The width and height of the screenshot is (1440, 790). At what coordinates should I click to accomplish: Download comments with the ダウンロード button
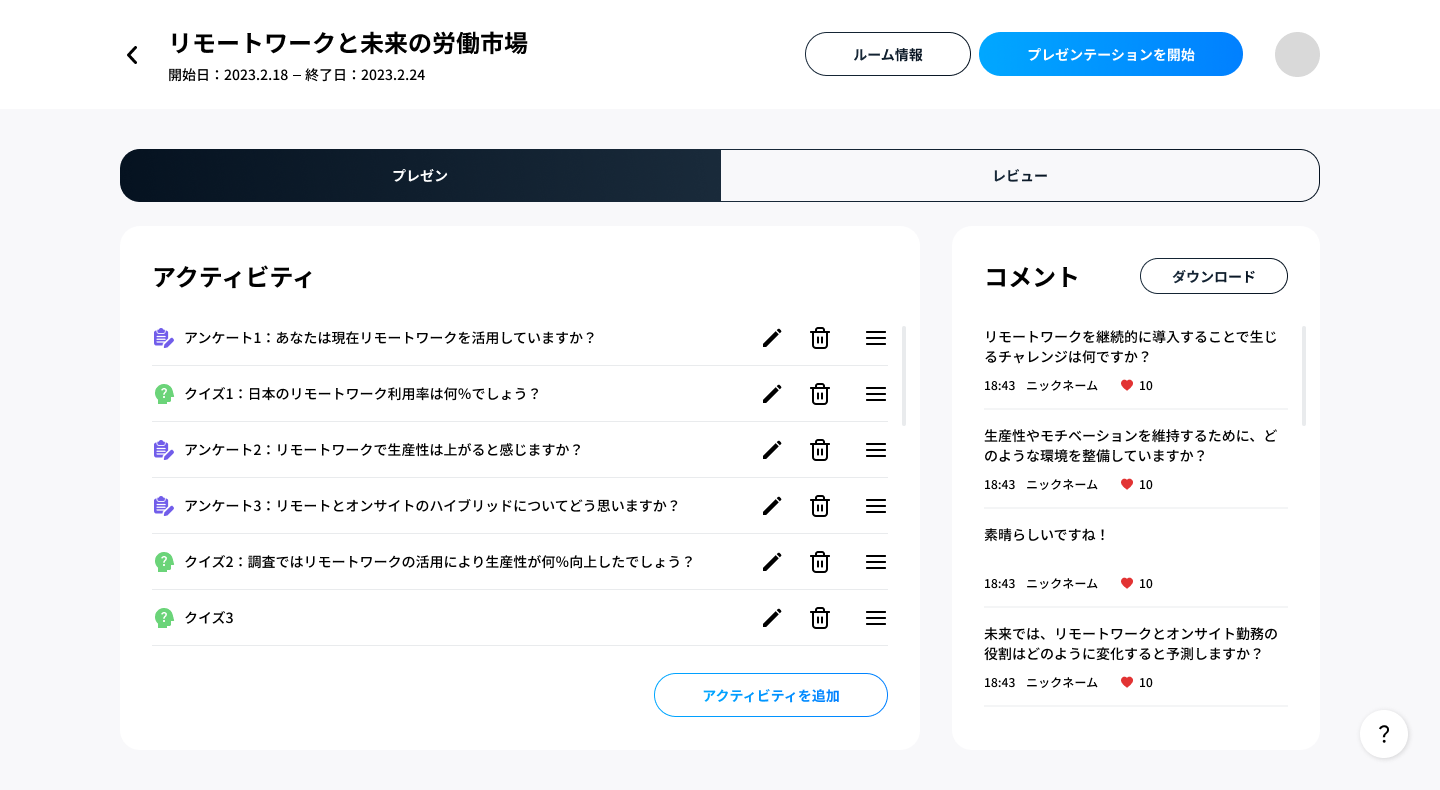click(x=1213, y=276)
